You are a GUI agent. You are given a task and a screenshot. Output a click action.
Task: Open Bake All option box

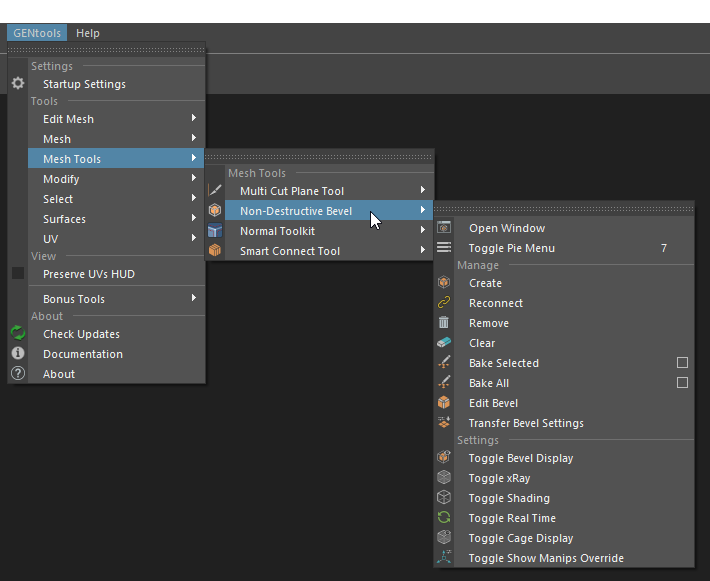(682, 383)
